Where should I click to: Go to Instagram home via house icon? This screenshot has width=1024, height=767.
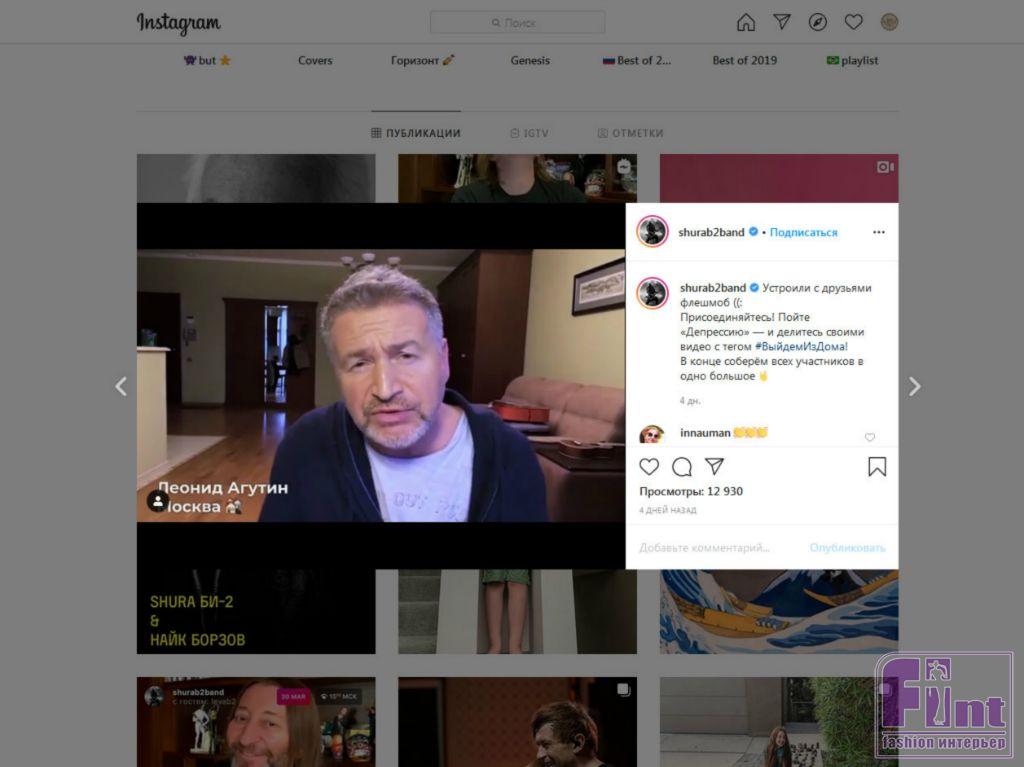(x=746, y=22)
